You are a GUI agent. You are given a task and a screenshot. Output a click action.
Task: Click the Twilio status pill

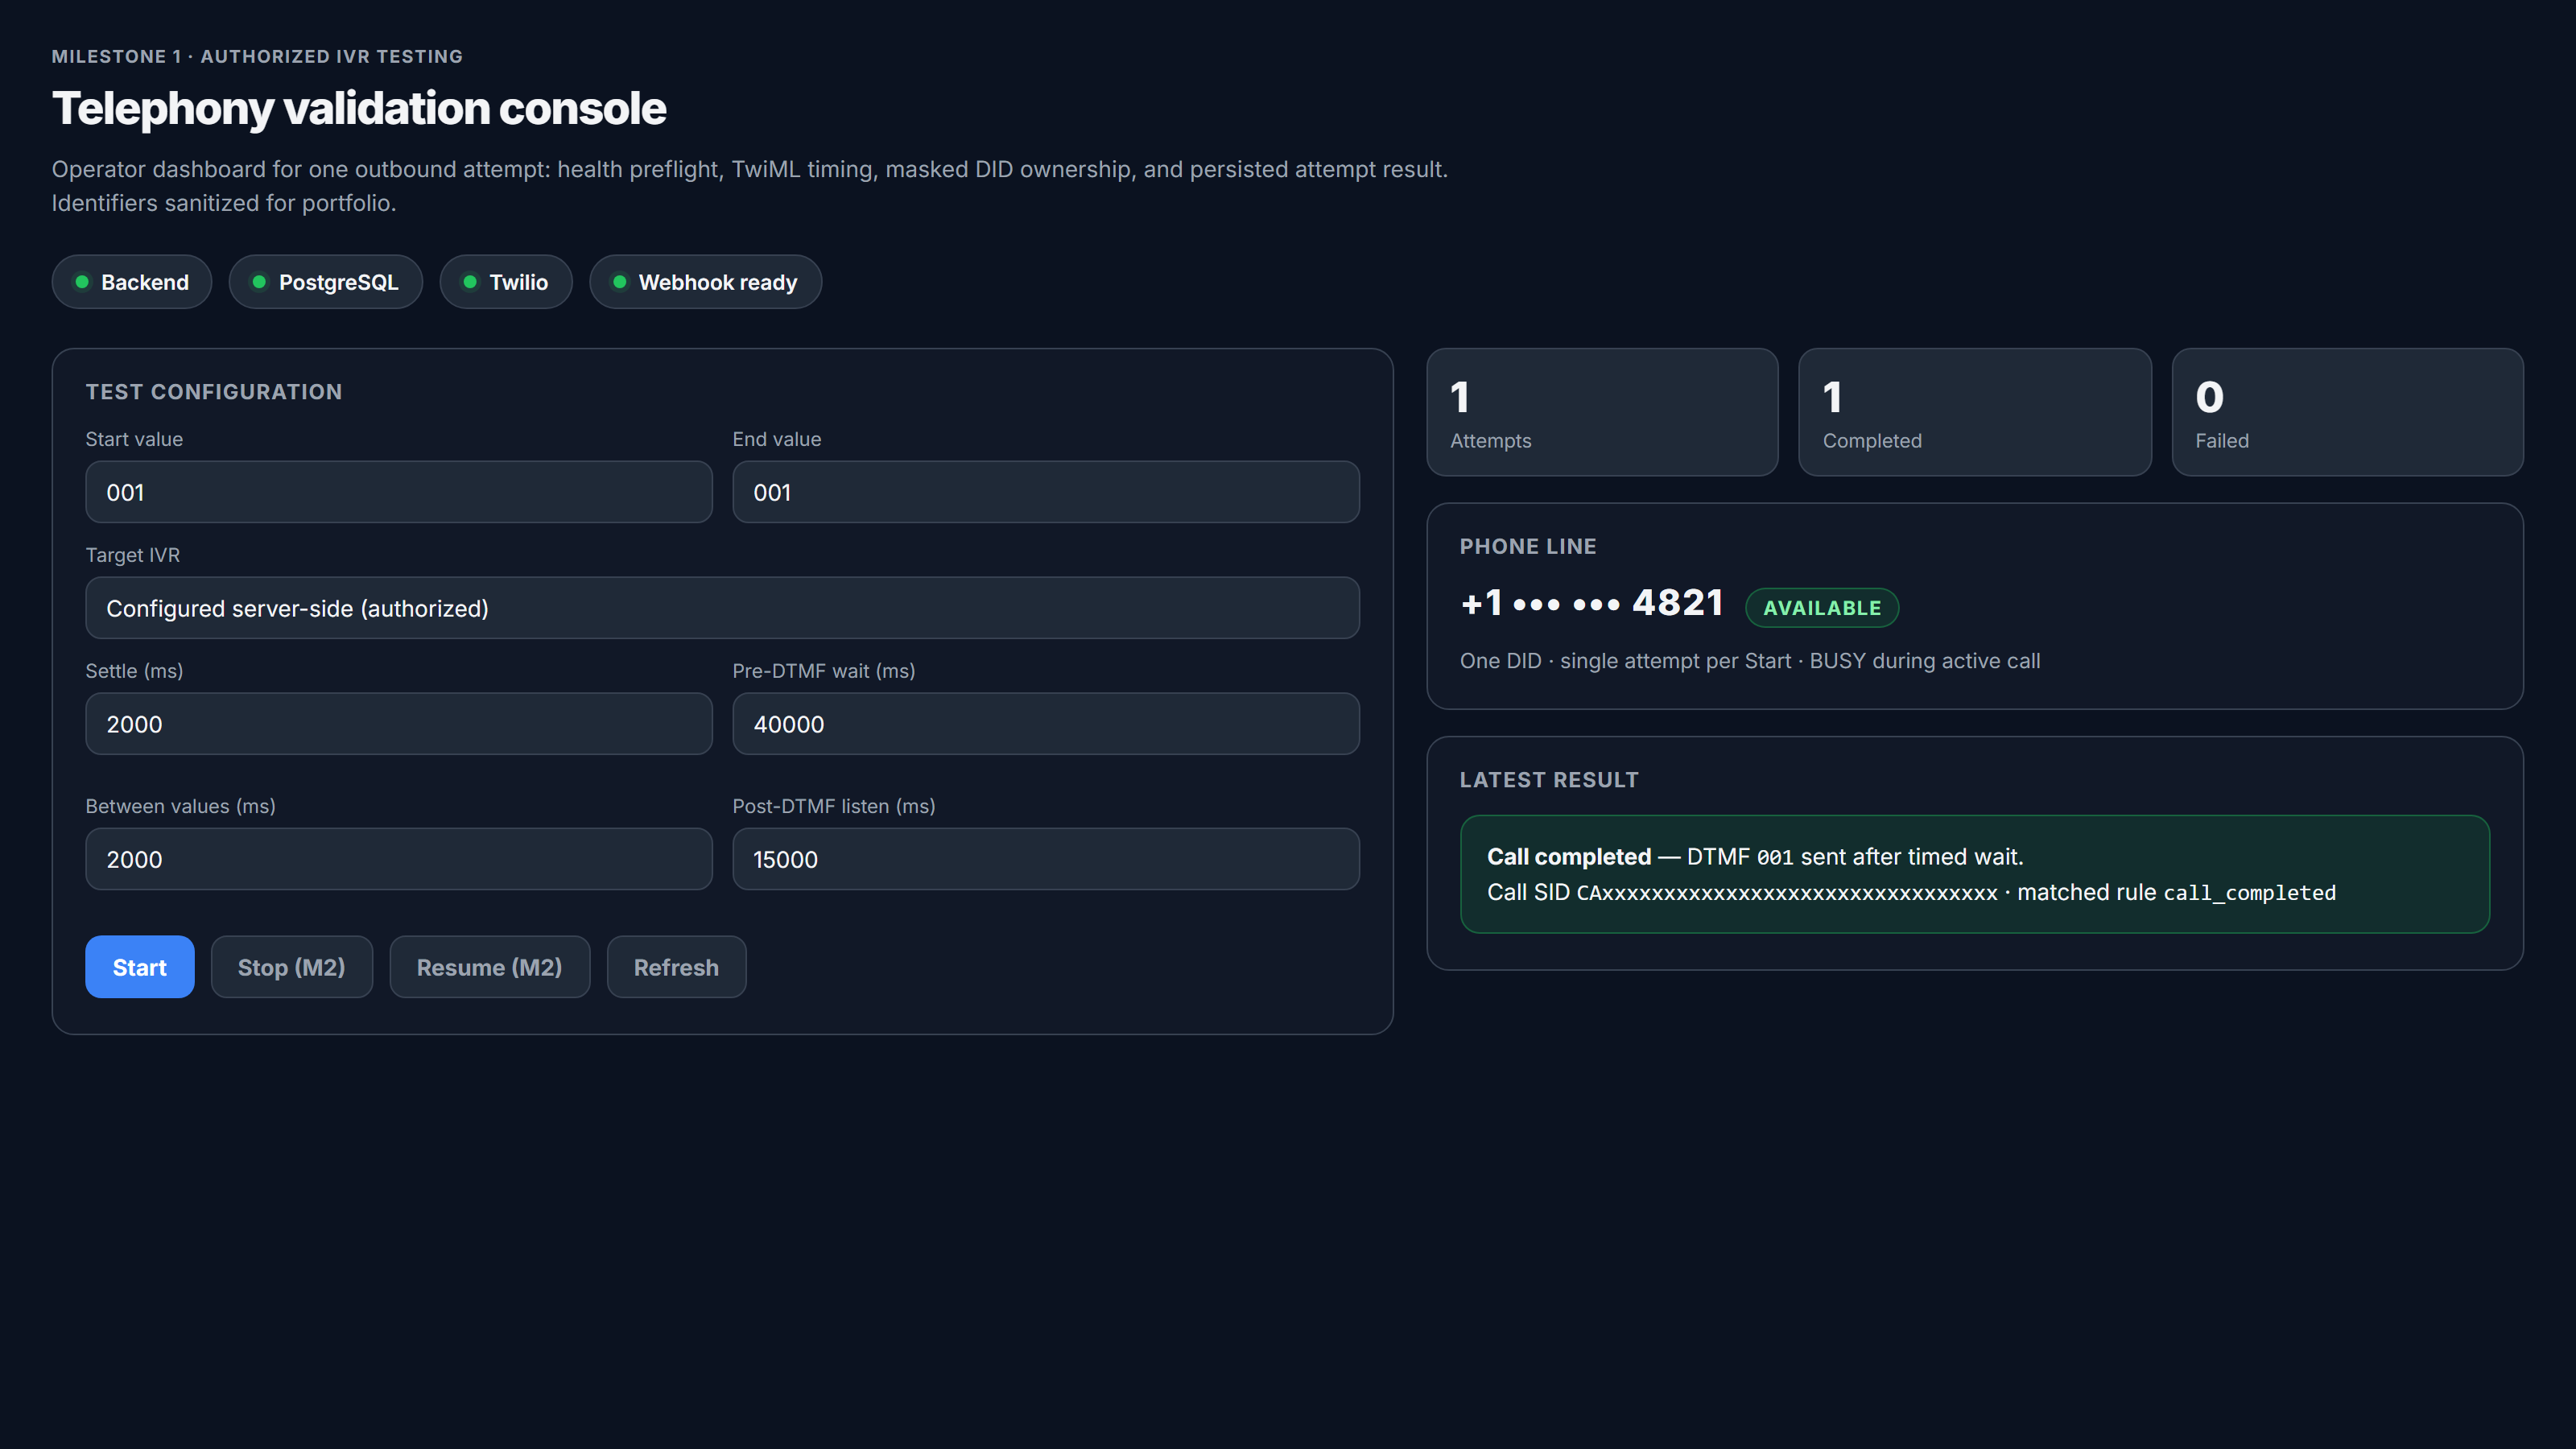[x=506, y=282]
